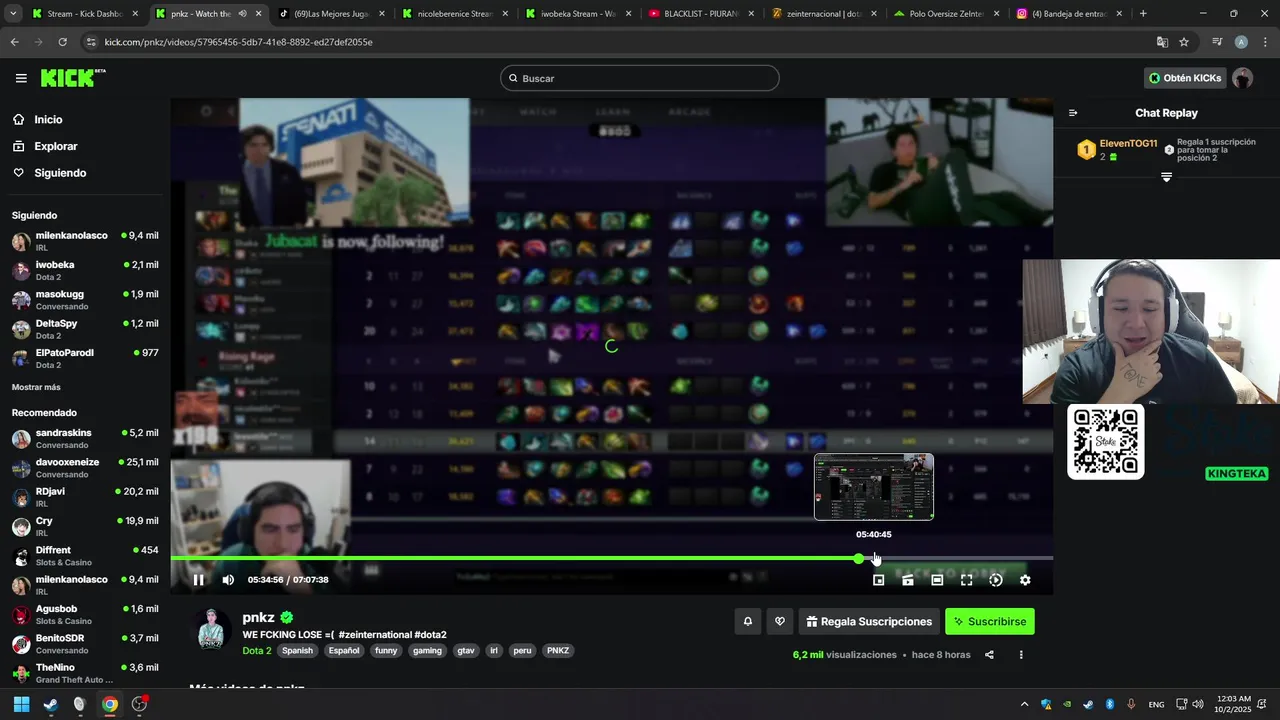This screenshot has width=1280, height=720.
Task: Share this video
Action: tap(989, 655)
